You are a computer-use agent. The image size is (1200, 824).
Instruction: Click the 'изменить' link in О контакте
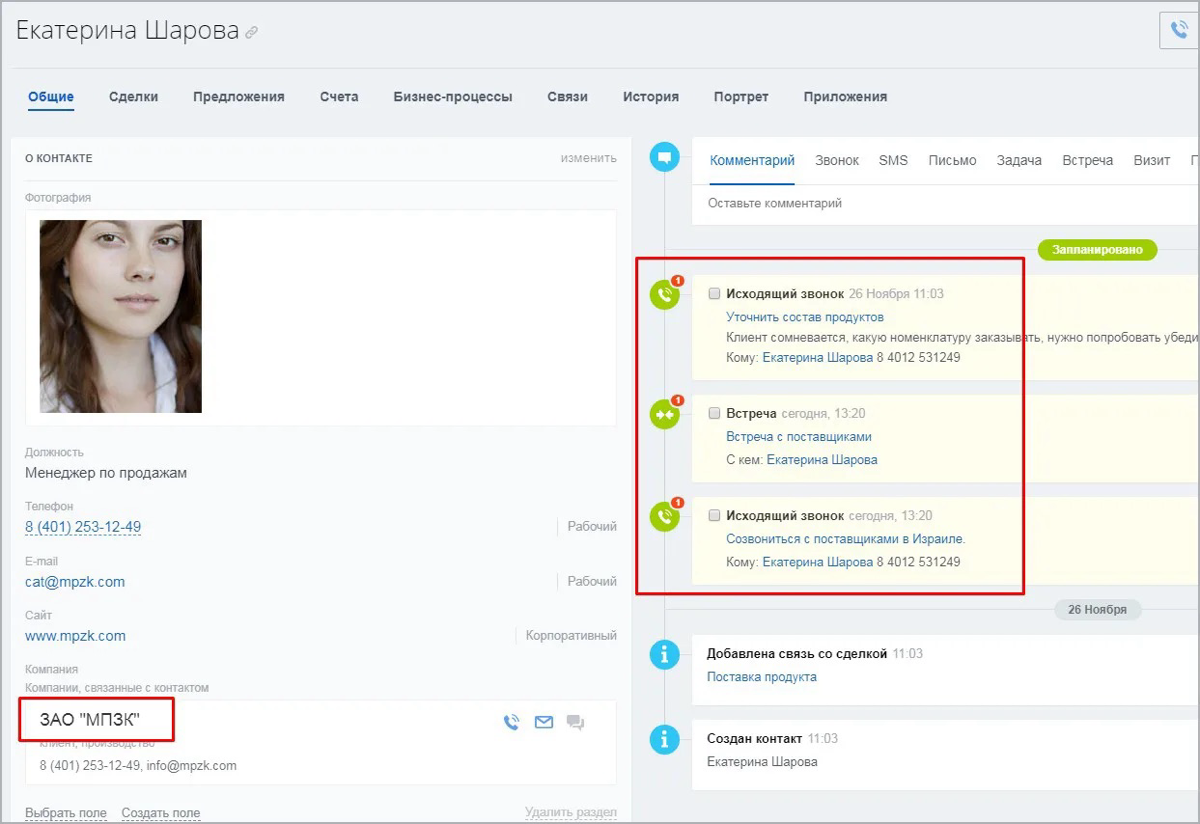[x=588, y=158]
